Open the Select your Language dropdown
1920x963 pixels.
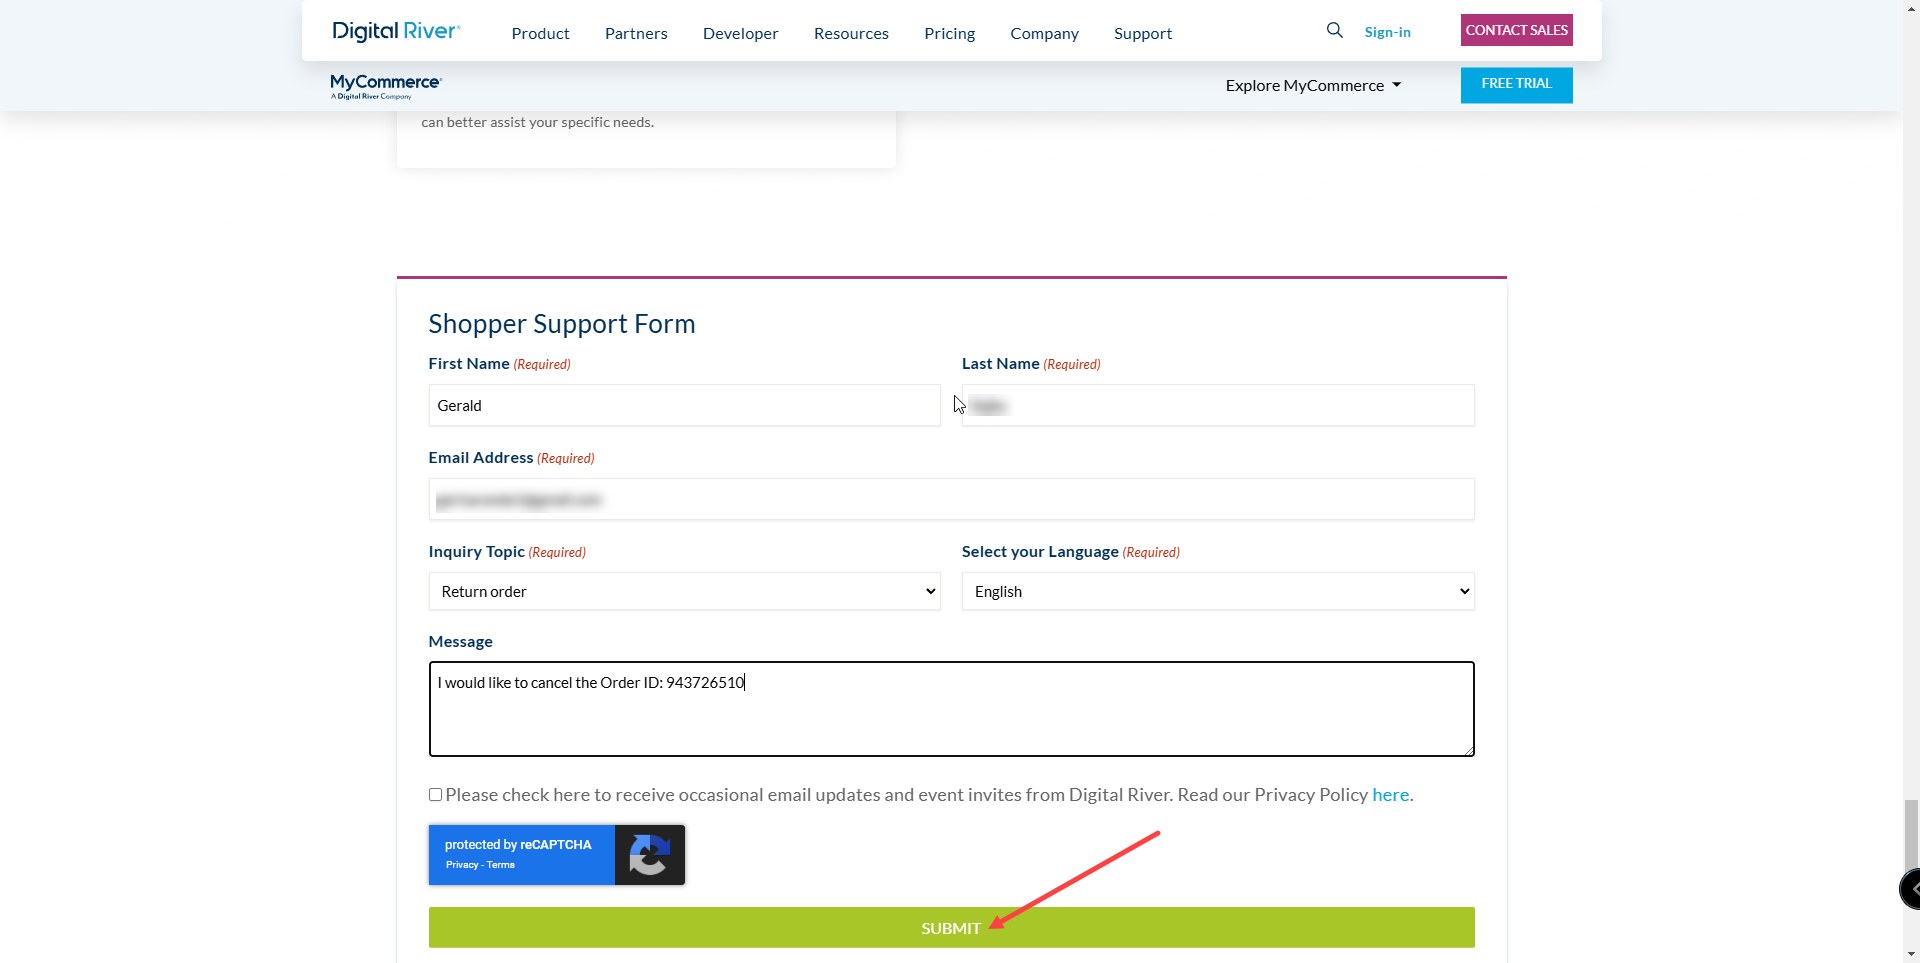coord(1217,591)
